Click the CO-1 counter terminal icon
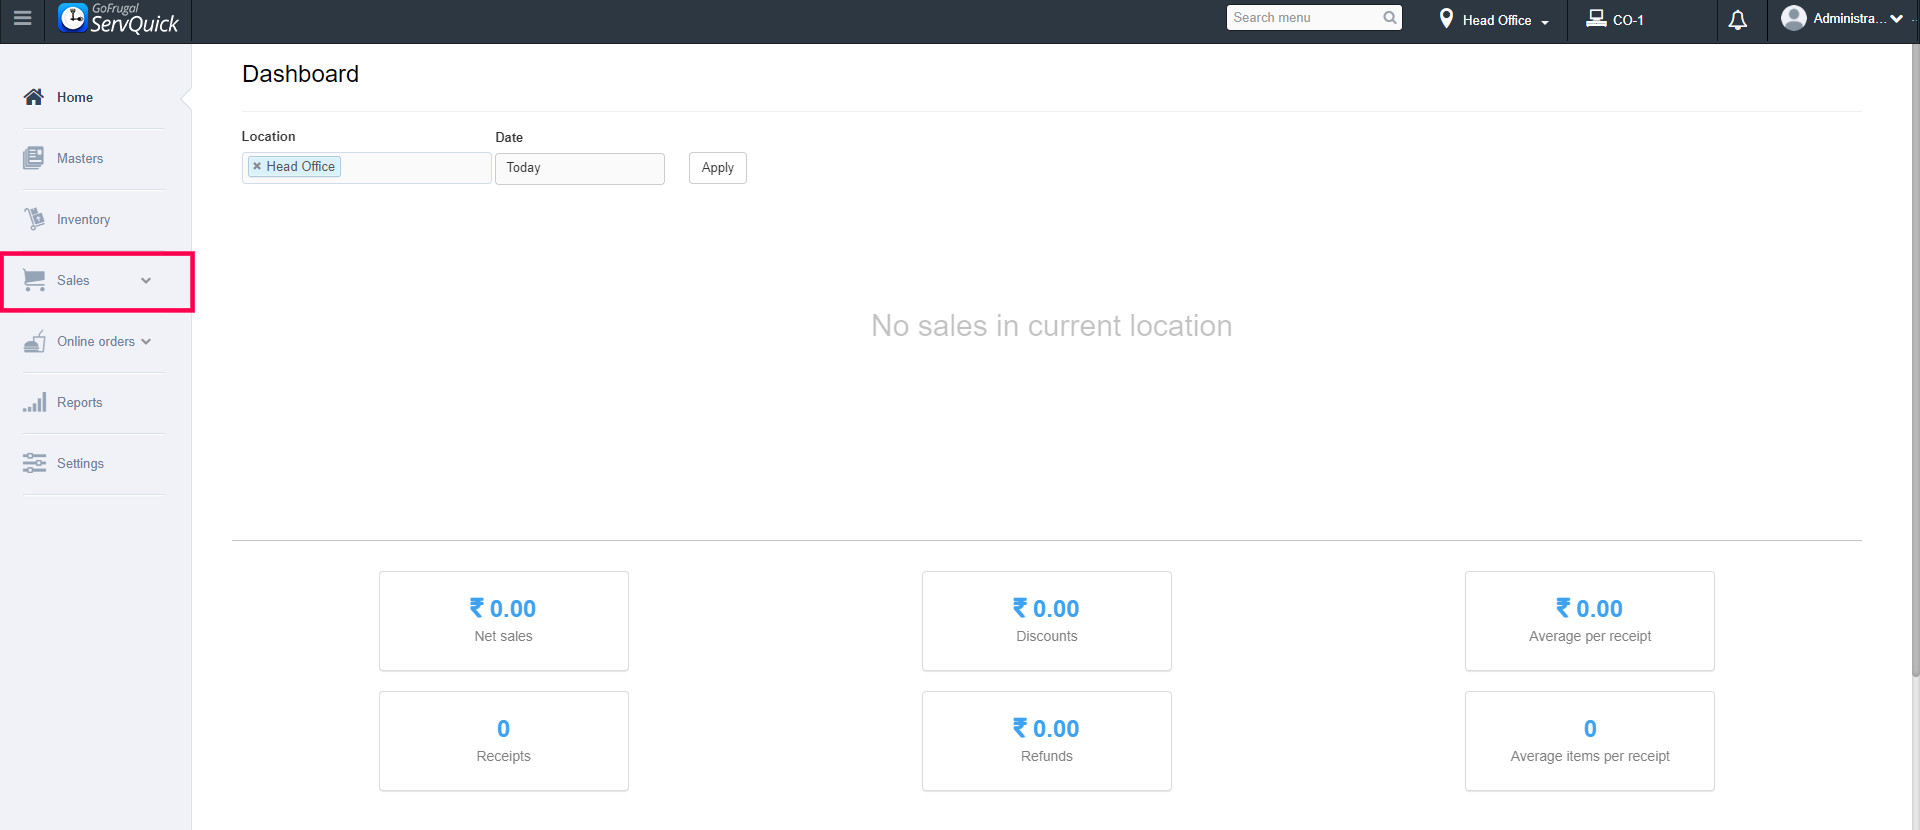The width and height of the screenshot is (1920, 830). [1596, 19]
